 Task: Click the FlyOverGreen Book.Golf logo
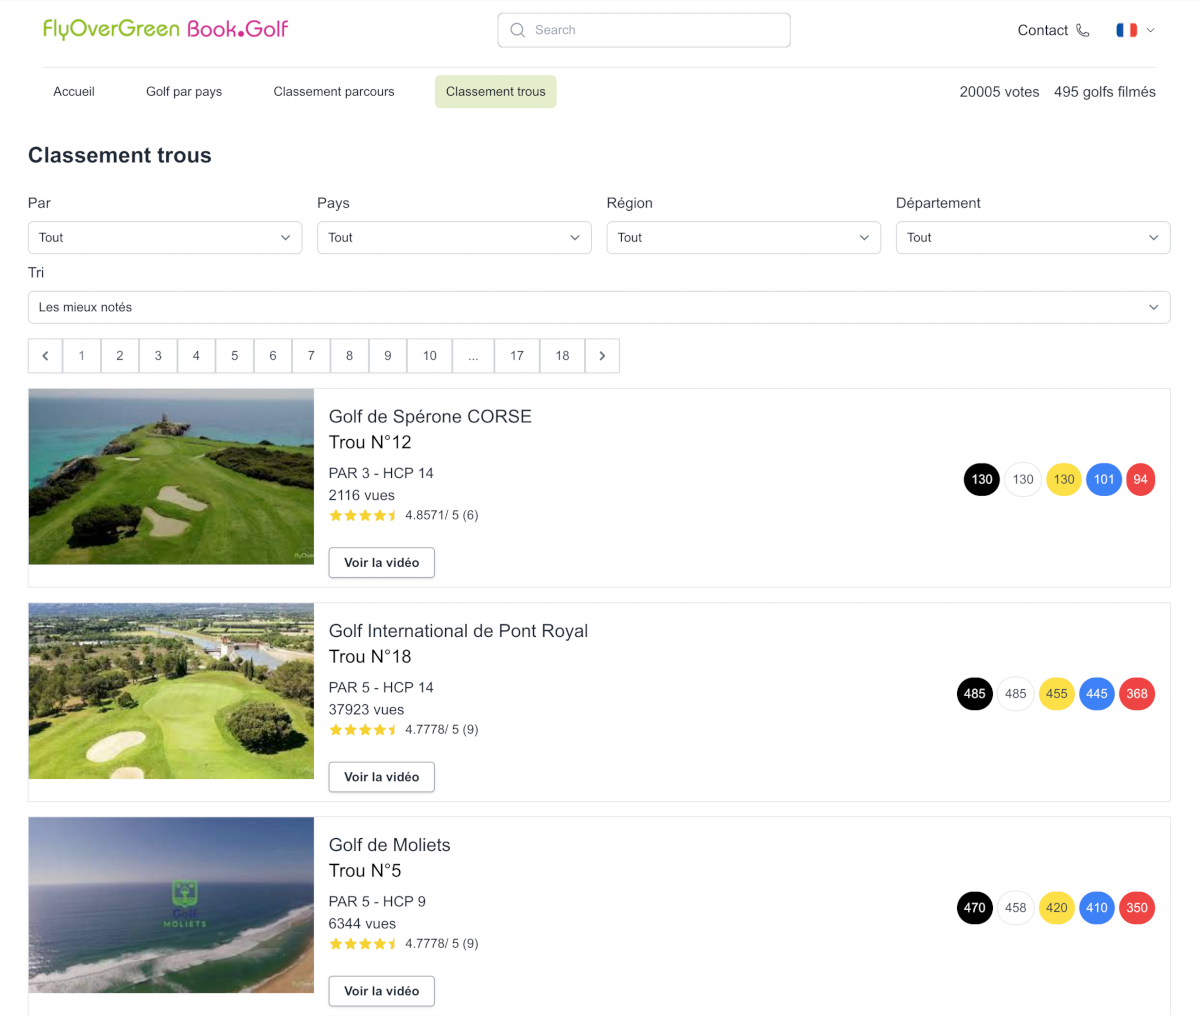[x=165, y=29]
